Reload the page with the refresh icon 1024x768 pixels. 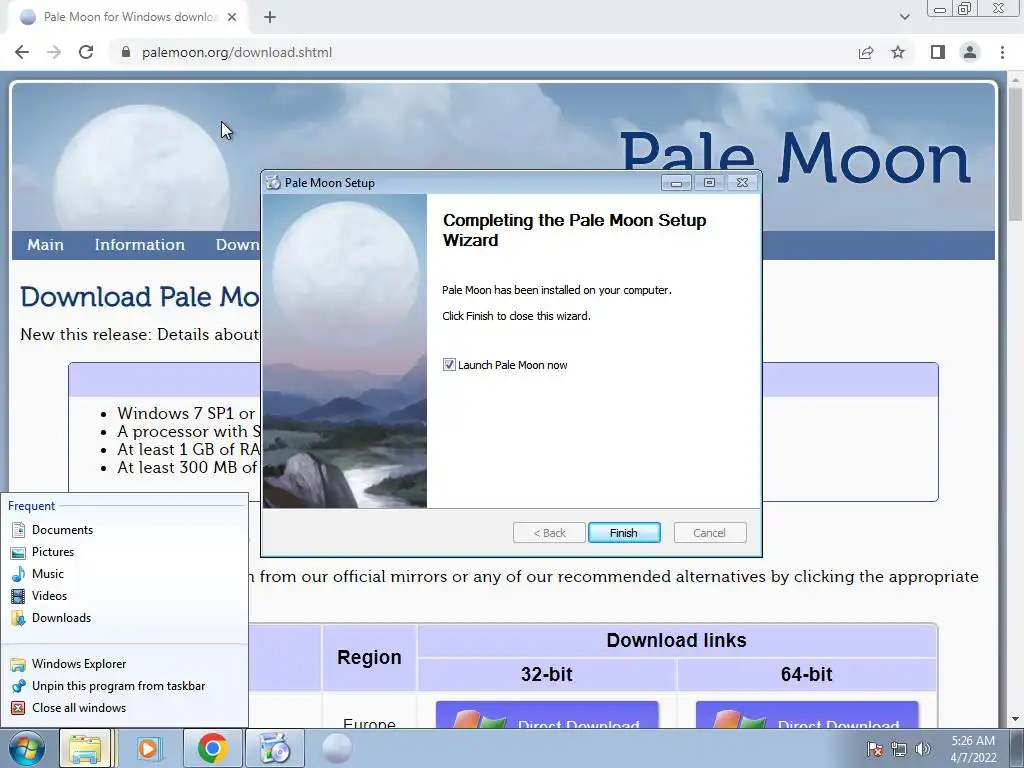coord(86,52)
